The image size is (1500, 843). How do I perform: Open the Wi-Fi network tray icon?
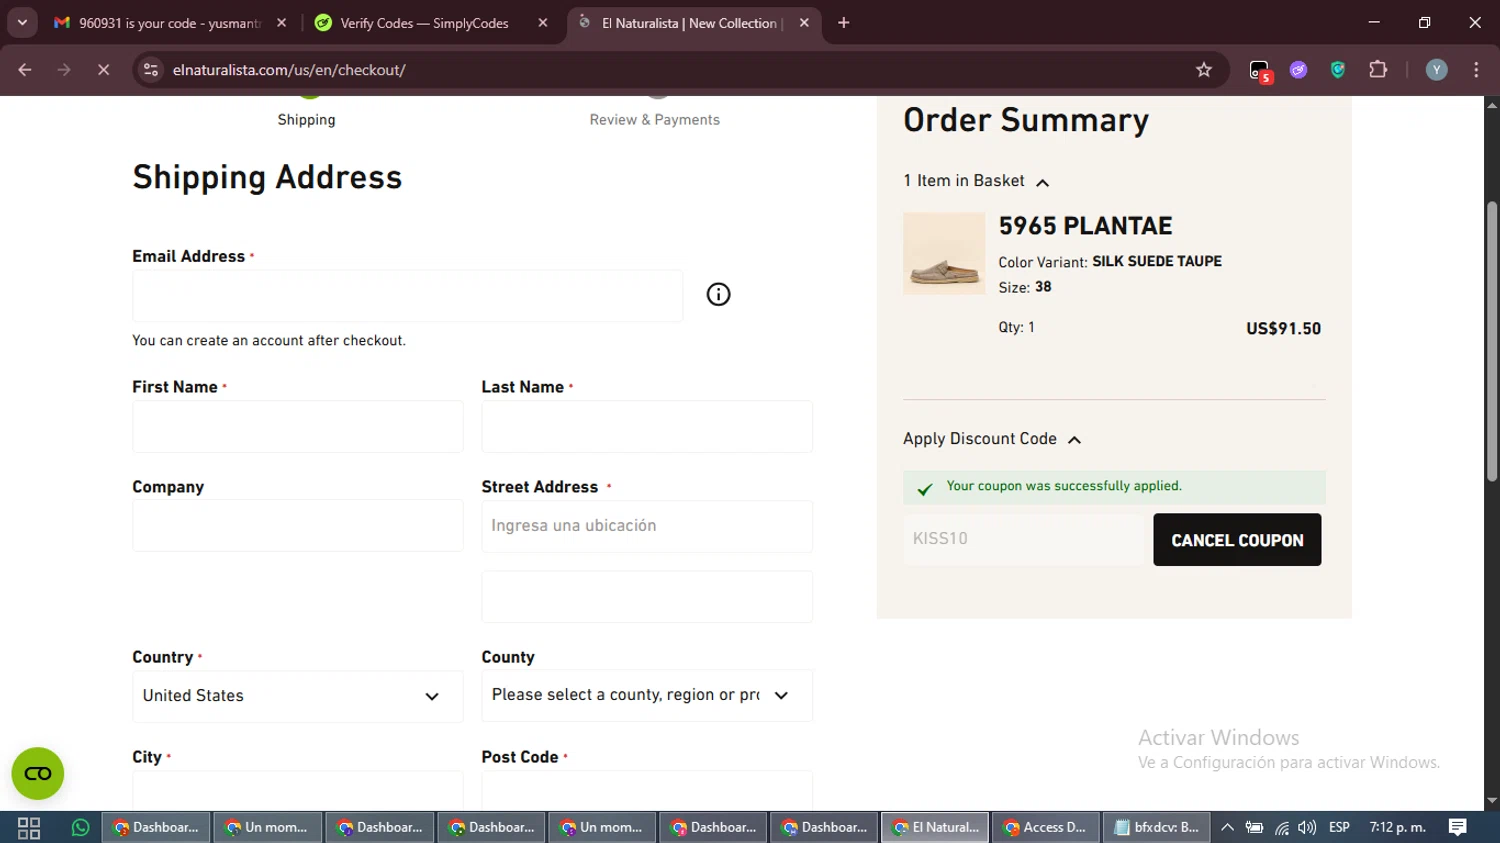coord(1281,827)
